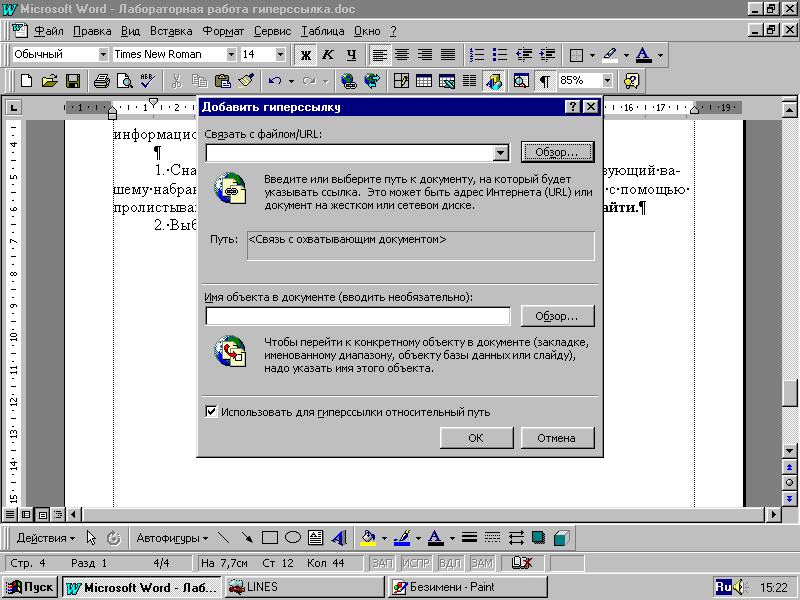This screenshot has height=600, width=800.
Task: Open the font size 14 dropdown
Action: [280, 54]
